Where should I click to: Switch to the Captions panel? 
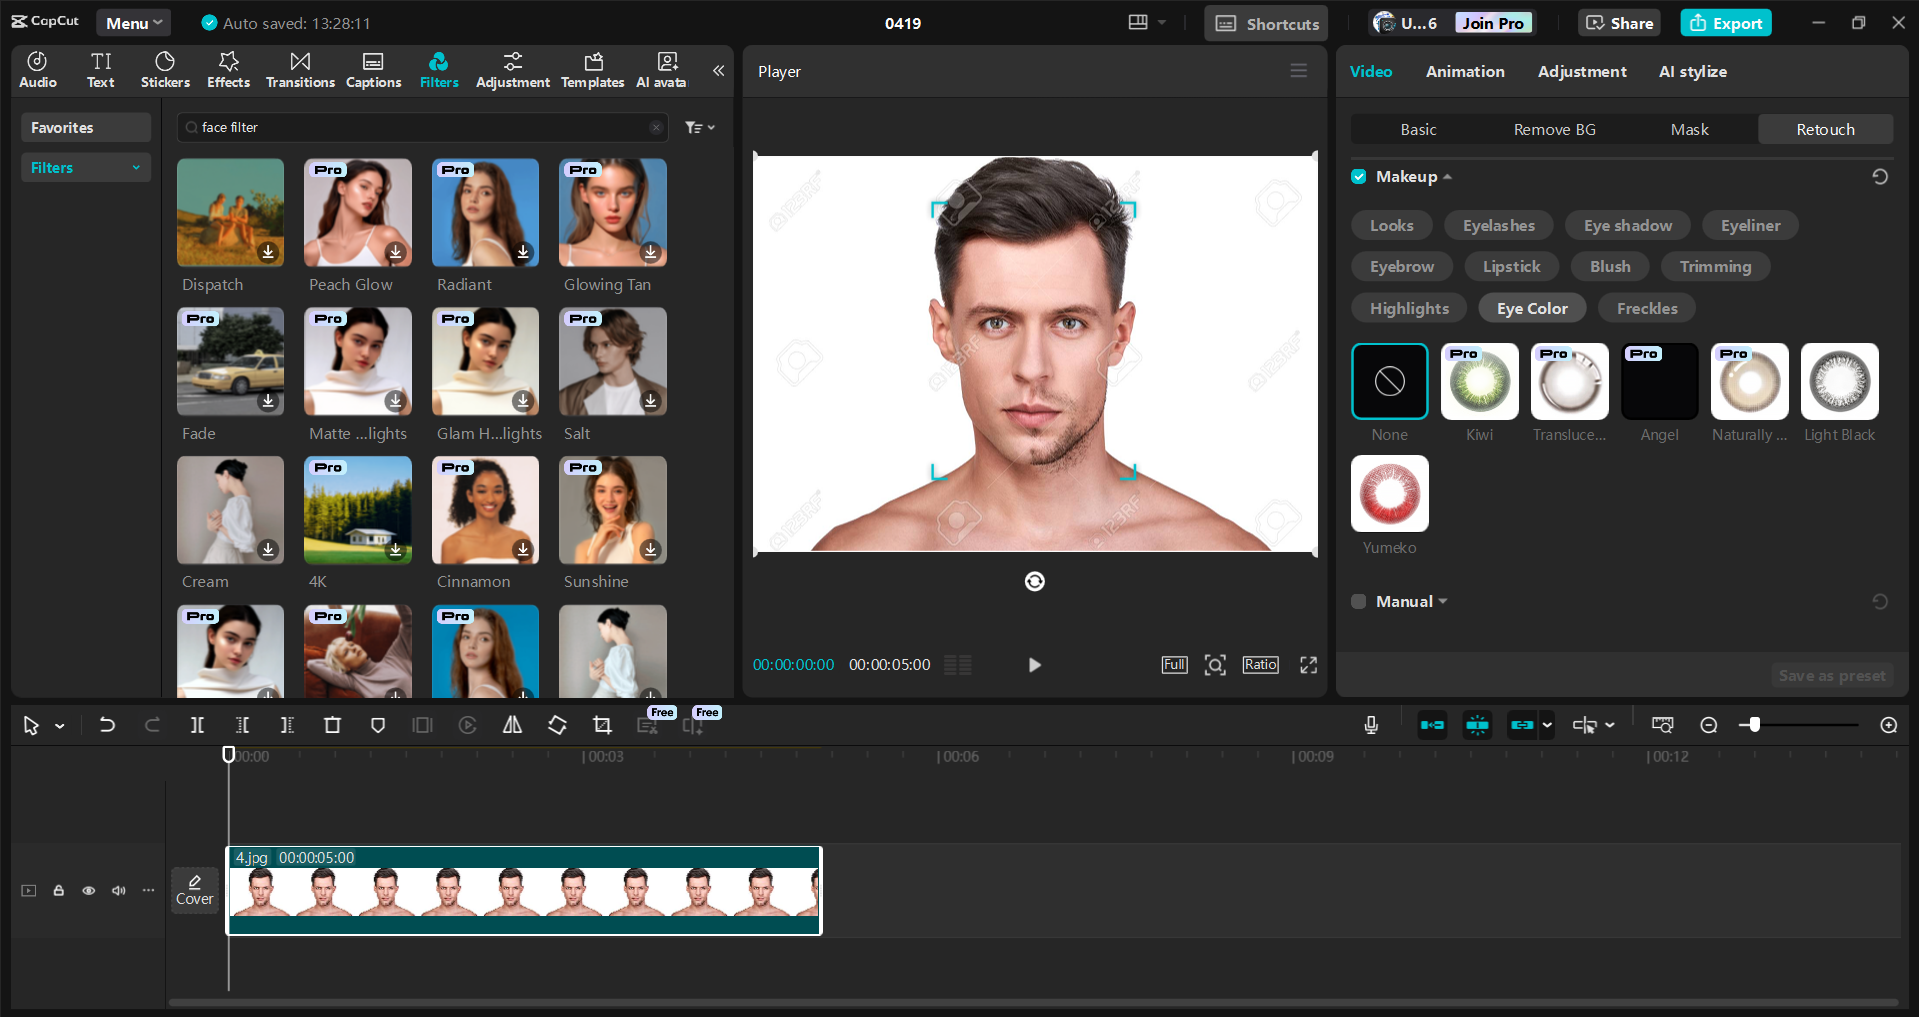point(372,69)
